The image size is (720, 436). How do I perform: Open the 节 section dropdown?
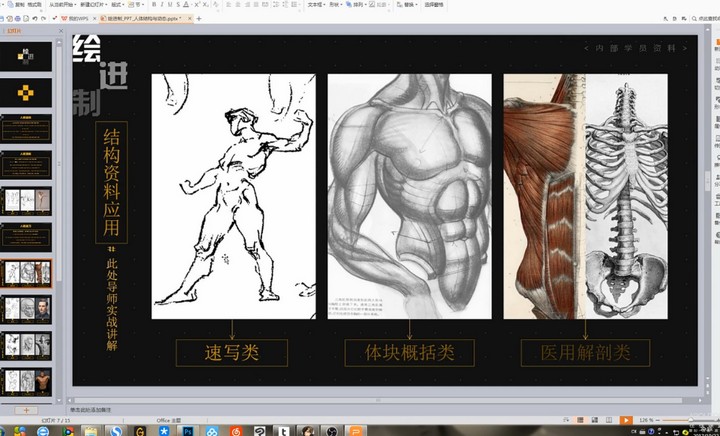pos(136,4)
